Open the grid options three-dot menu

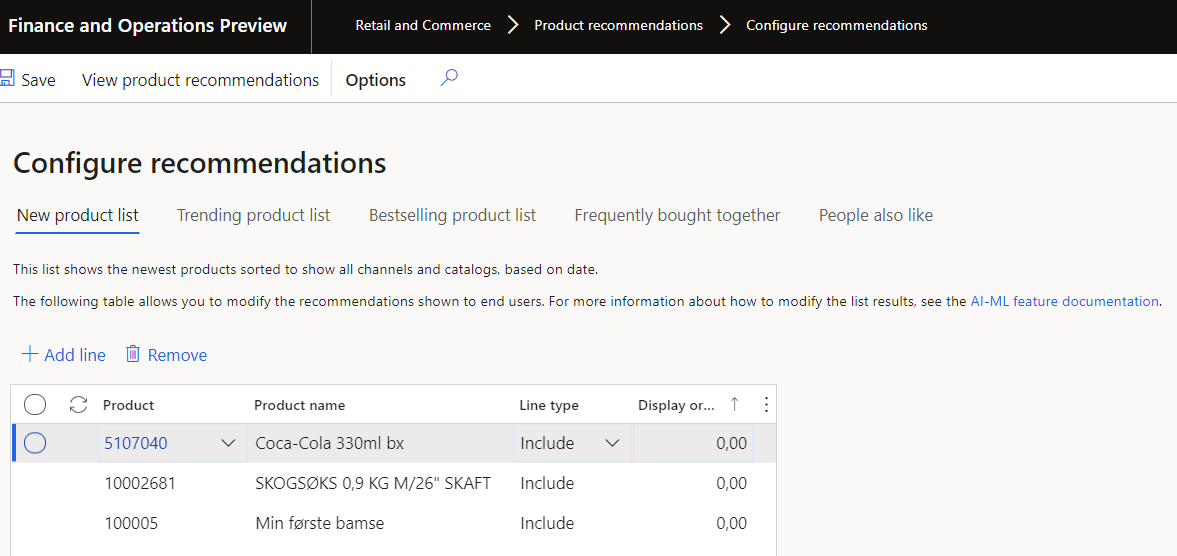[x=766, y=405]
